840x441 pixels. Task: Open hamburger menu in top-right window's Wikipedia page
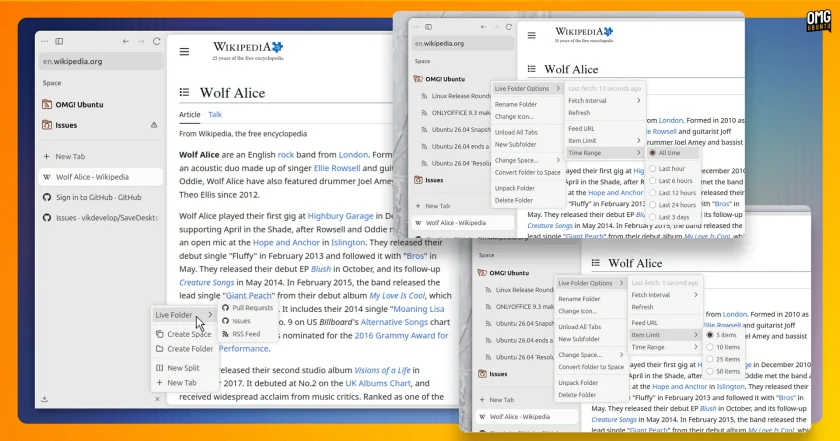click(x=531, y=35)
